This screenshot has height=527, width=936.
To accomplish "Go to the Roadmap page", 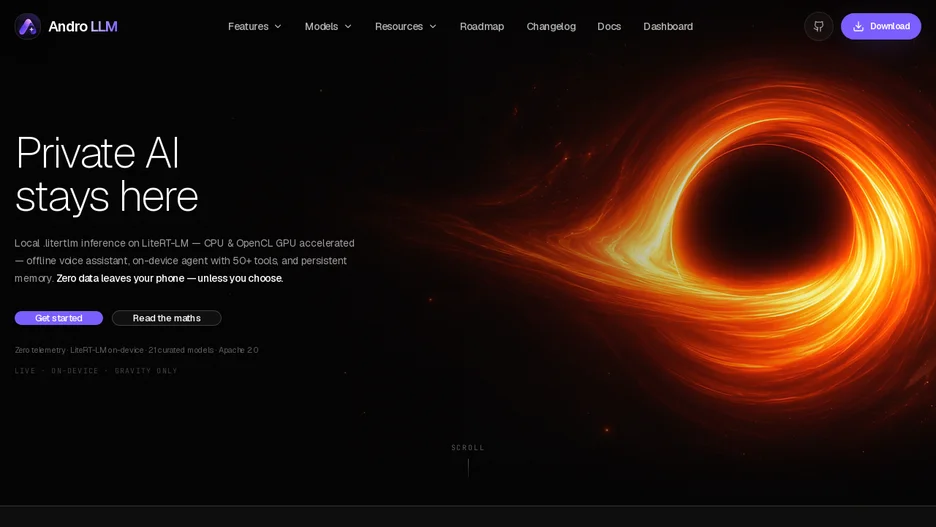I will coord(482,26).
